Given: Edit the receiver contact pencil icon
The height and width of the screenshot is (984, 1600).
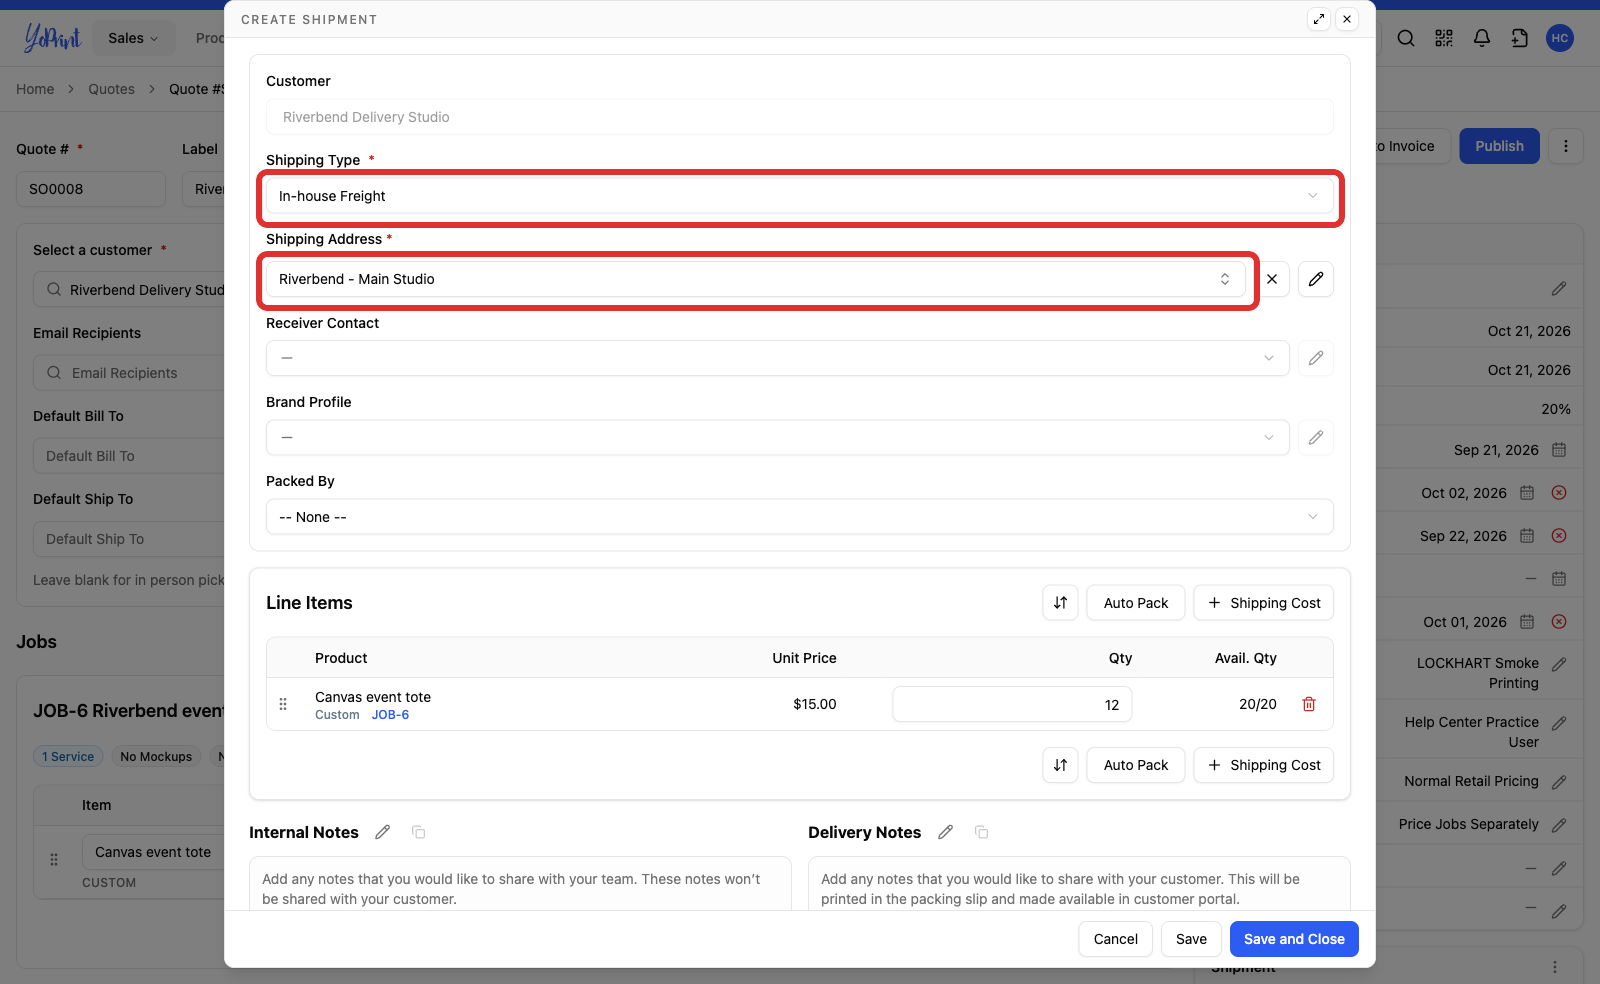Looking at the screenshot, I should pos(1316,358).
